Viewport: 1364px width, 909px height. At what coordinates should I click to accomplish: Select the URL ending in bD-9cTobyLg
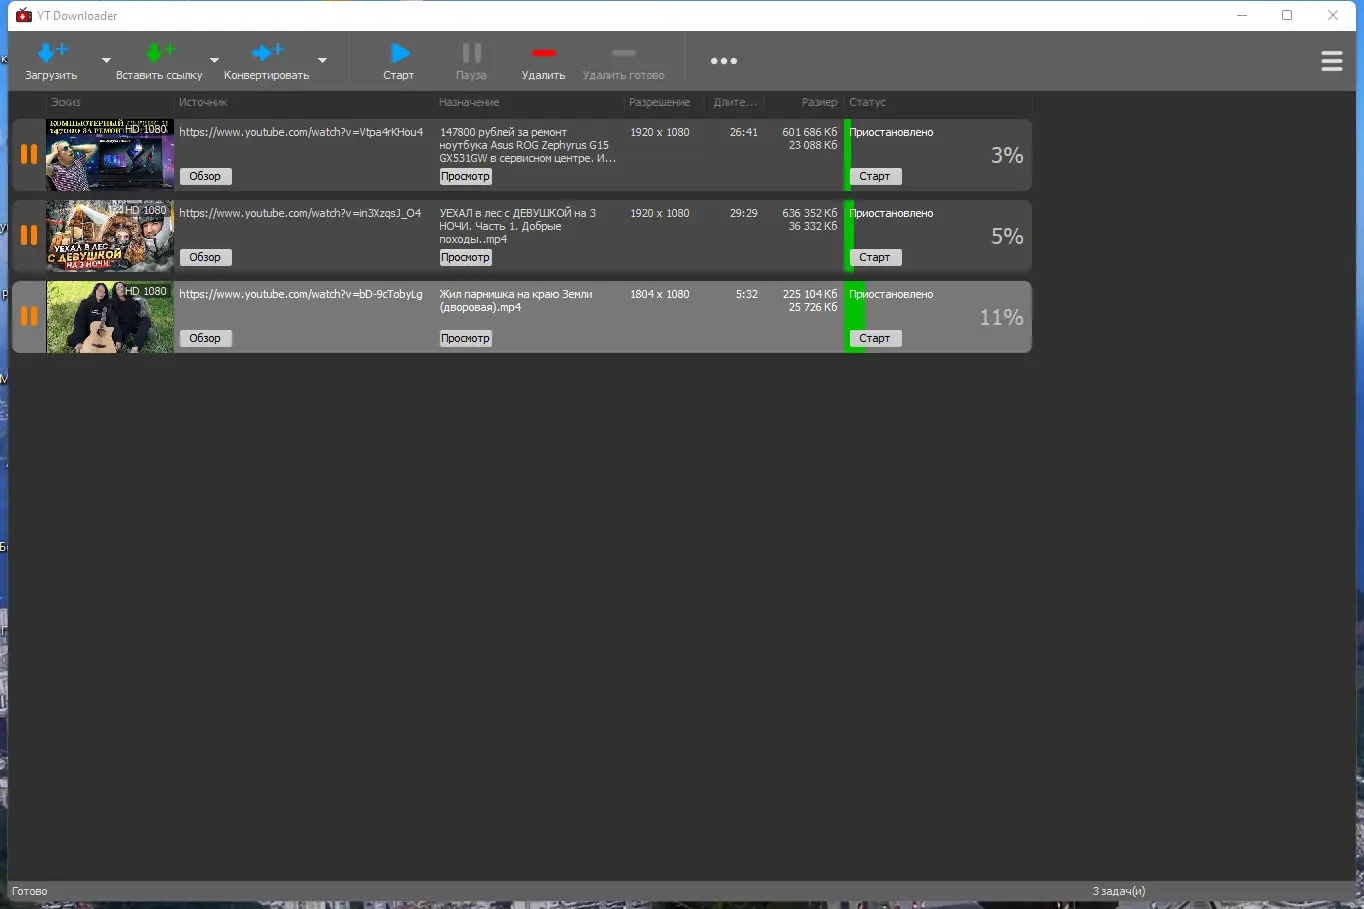pos(301,294)
